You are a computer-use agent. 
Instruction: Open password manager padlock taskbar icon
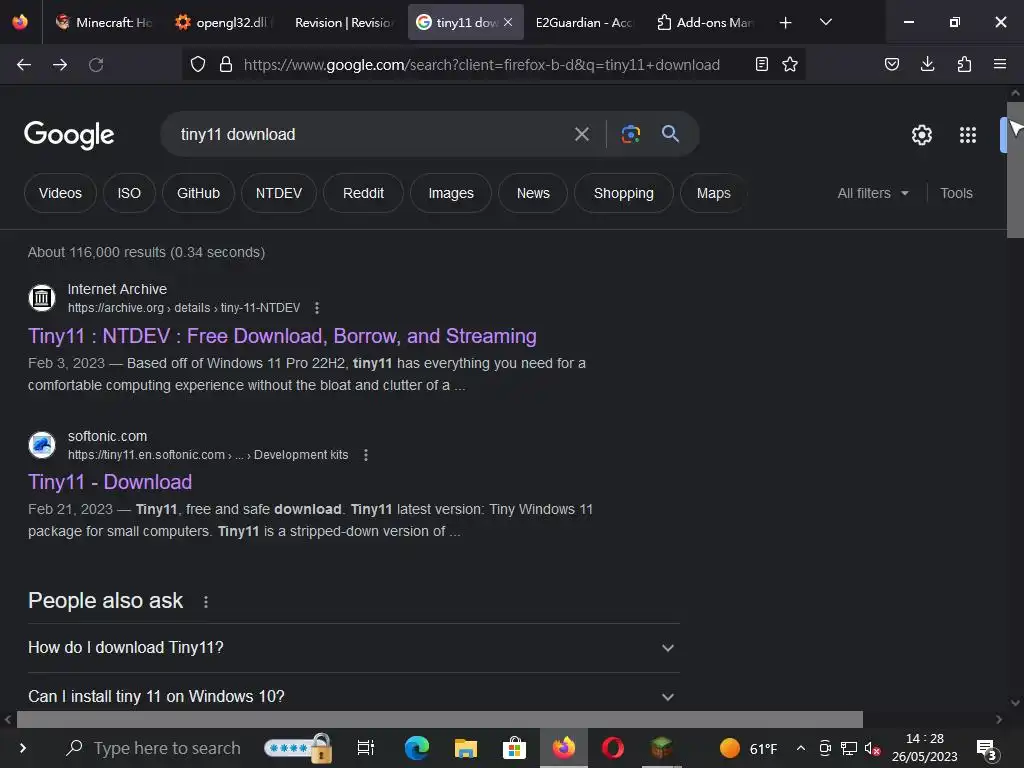pyautogui.click(x=299, y=748)
